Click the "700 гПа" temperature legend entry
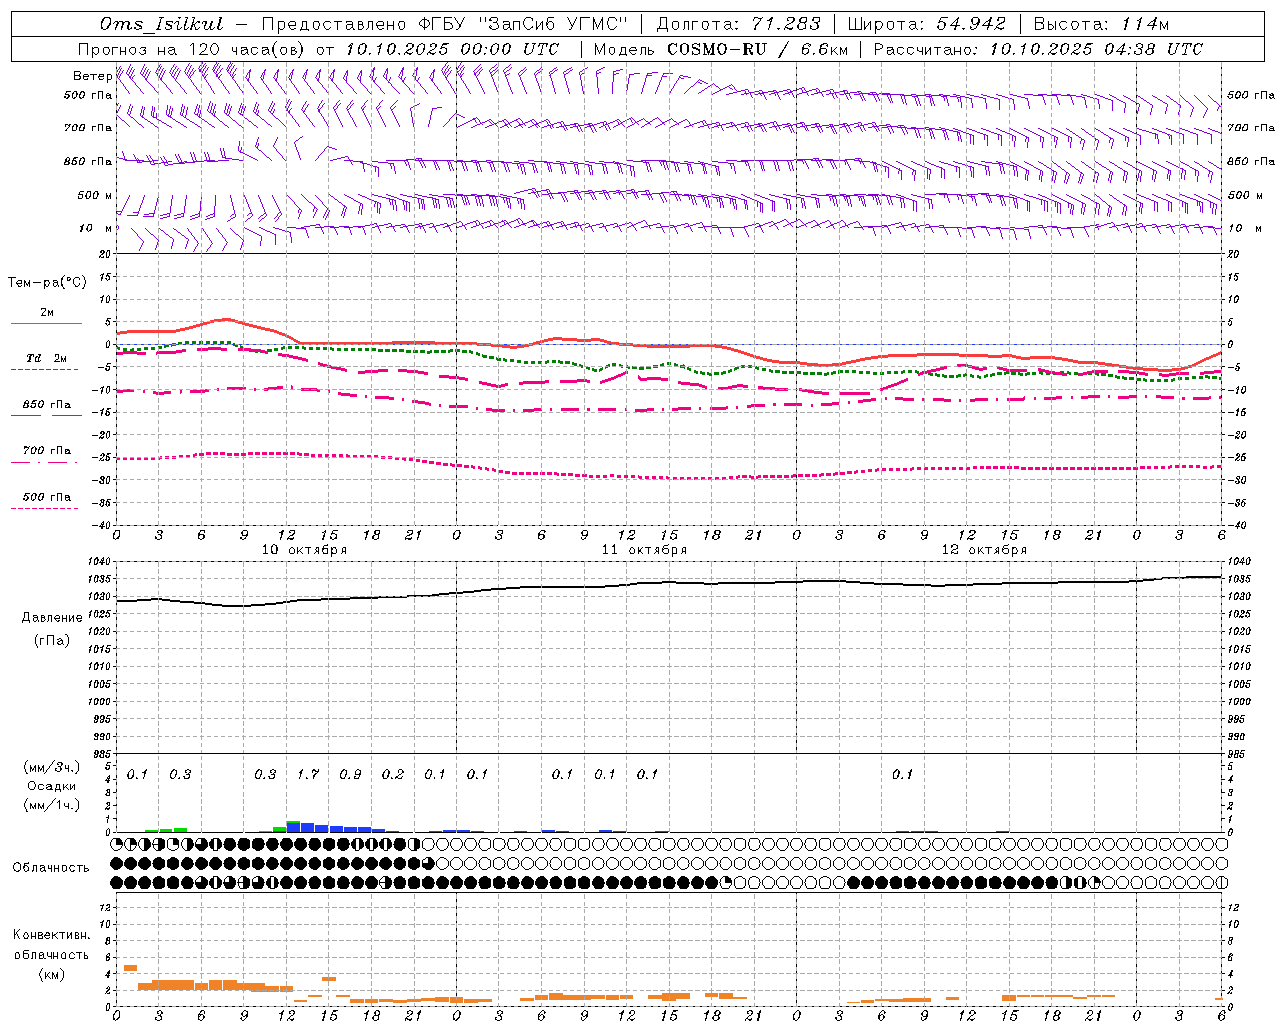 pyautogui.click(x=46, y=451)
